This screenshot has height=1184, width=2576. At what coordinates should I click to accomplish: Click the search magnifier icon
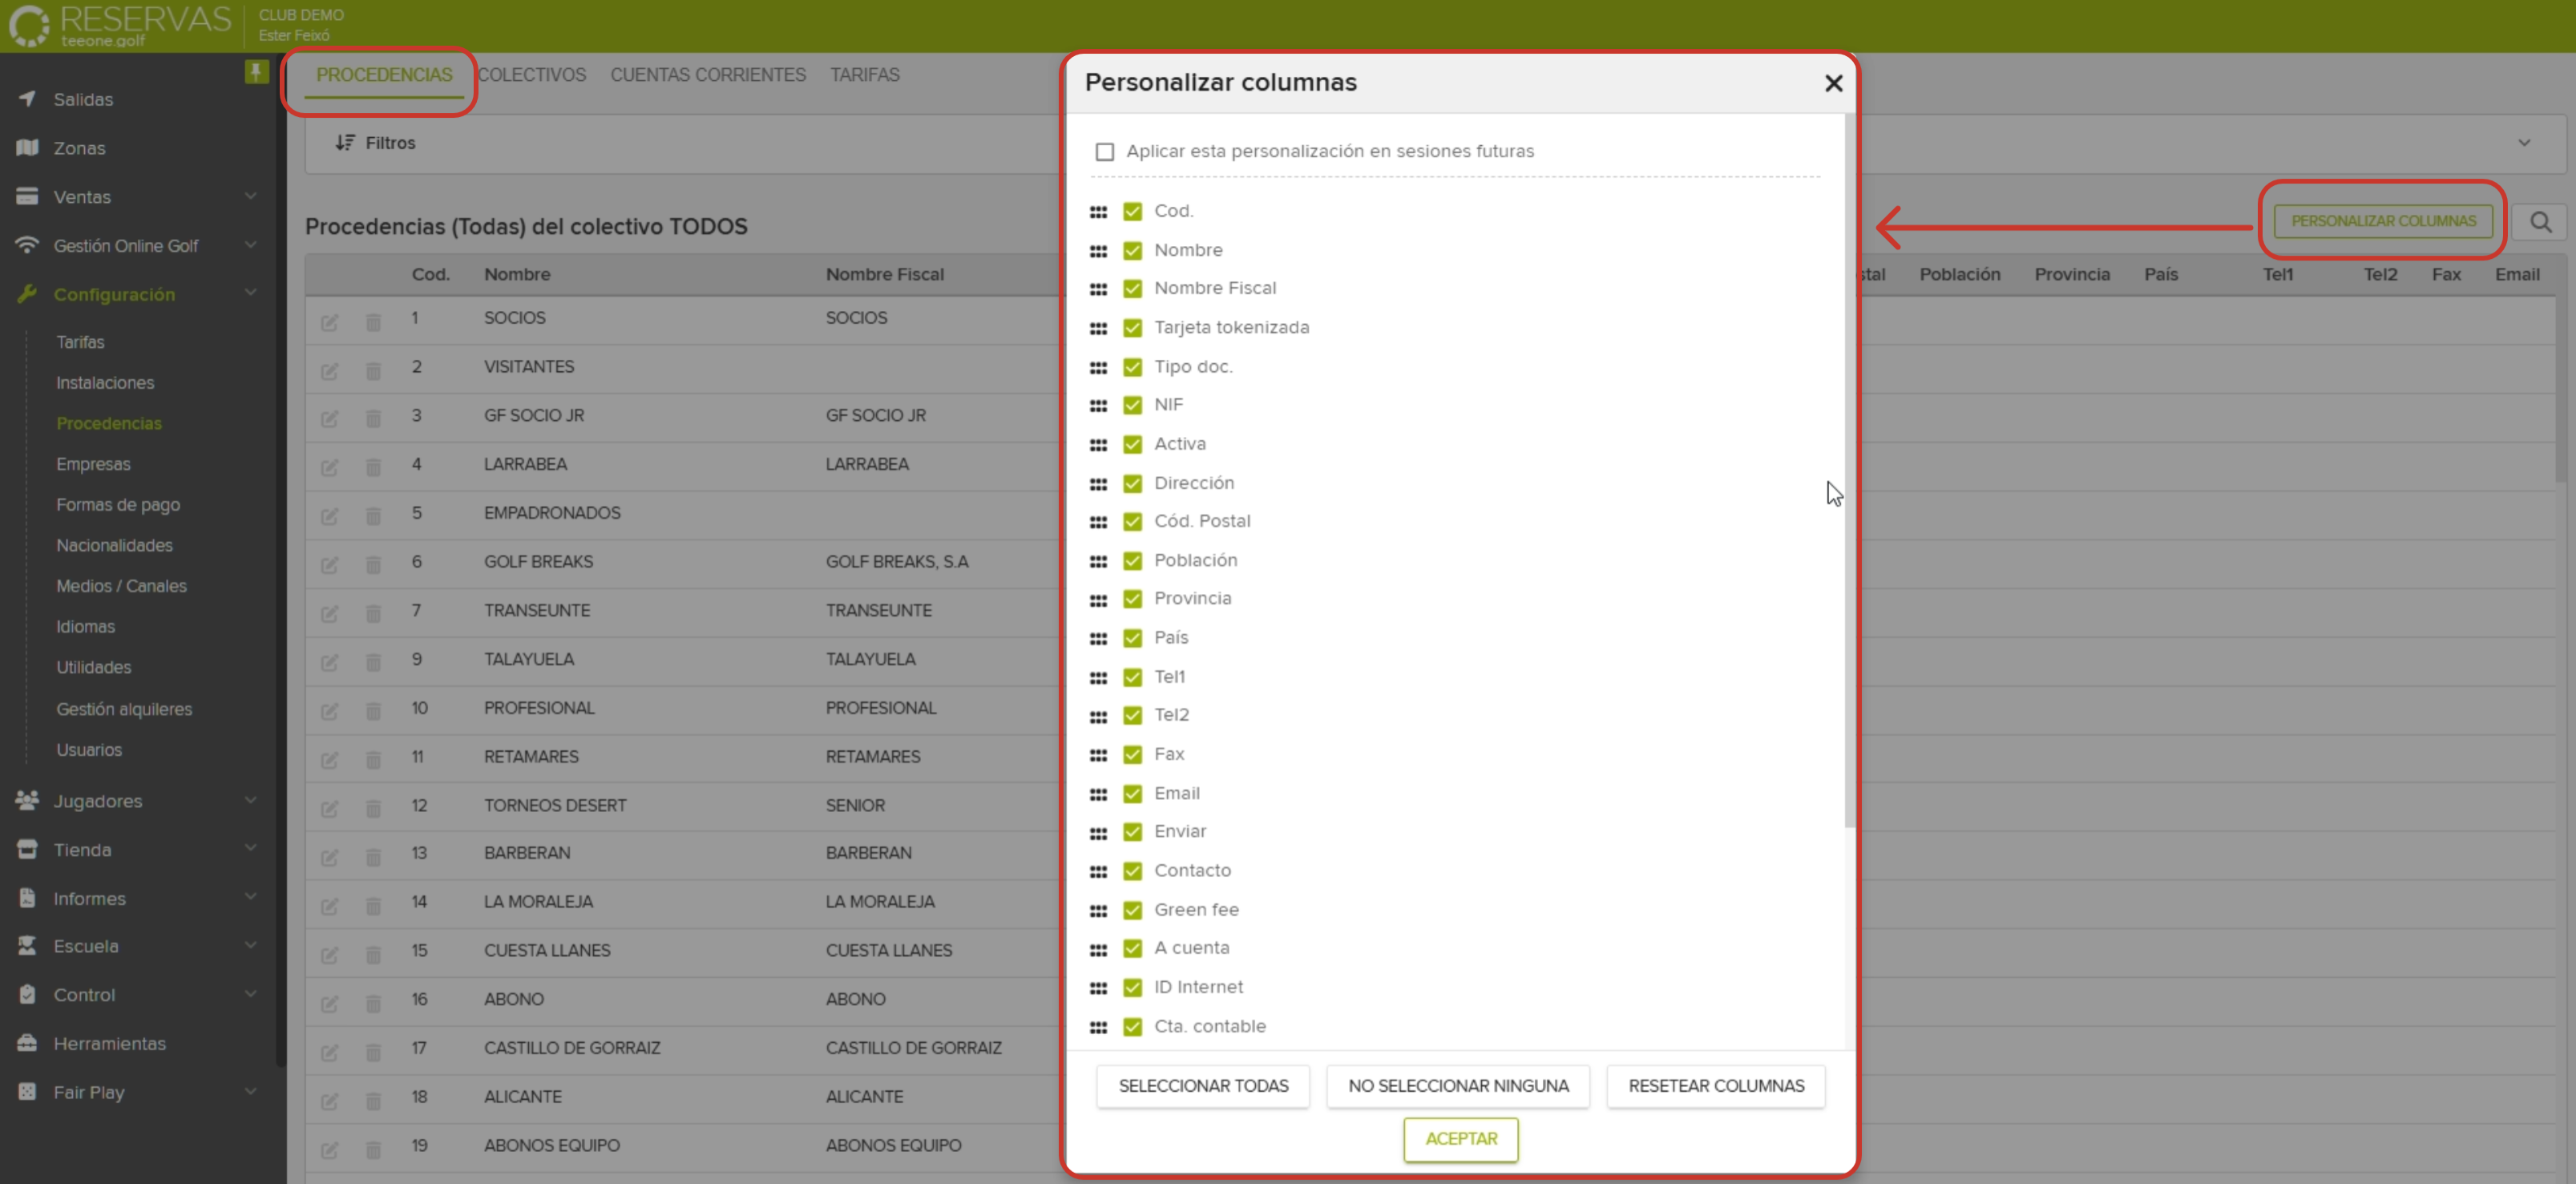click(x=2540, y=222)
